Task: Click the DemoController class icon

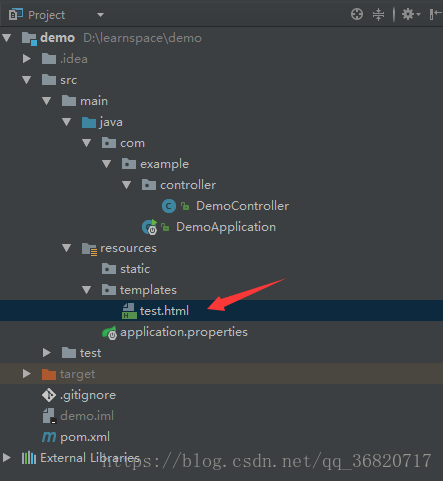Action: click(x=169, y=206)
